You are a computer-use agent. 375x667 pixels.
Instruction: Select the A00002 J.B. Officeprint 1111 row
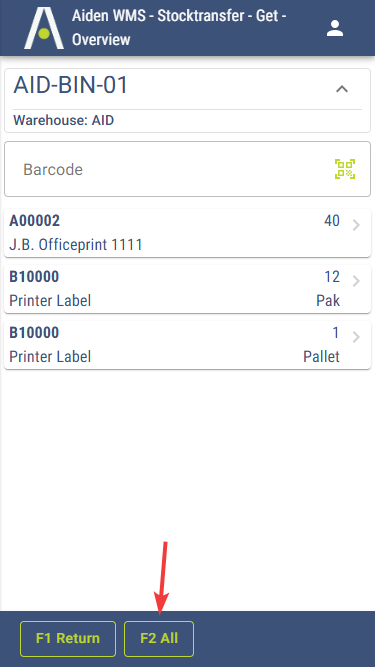click(x=188, y=233)
